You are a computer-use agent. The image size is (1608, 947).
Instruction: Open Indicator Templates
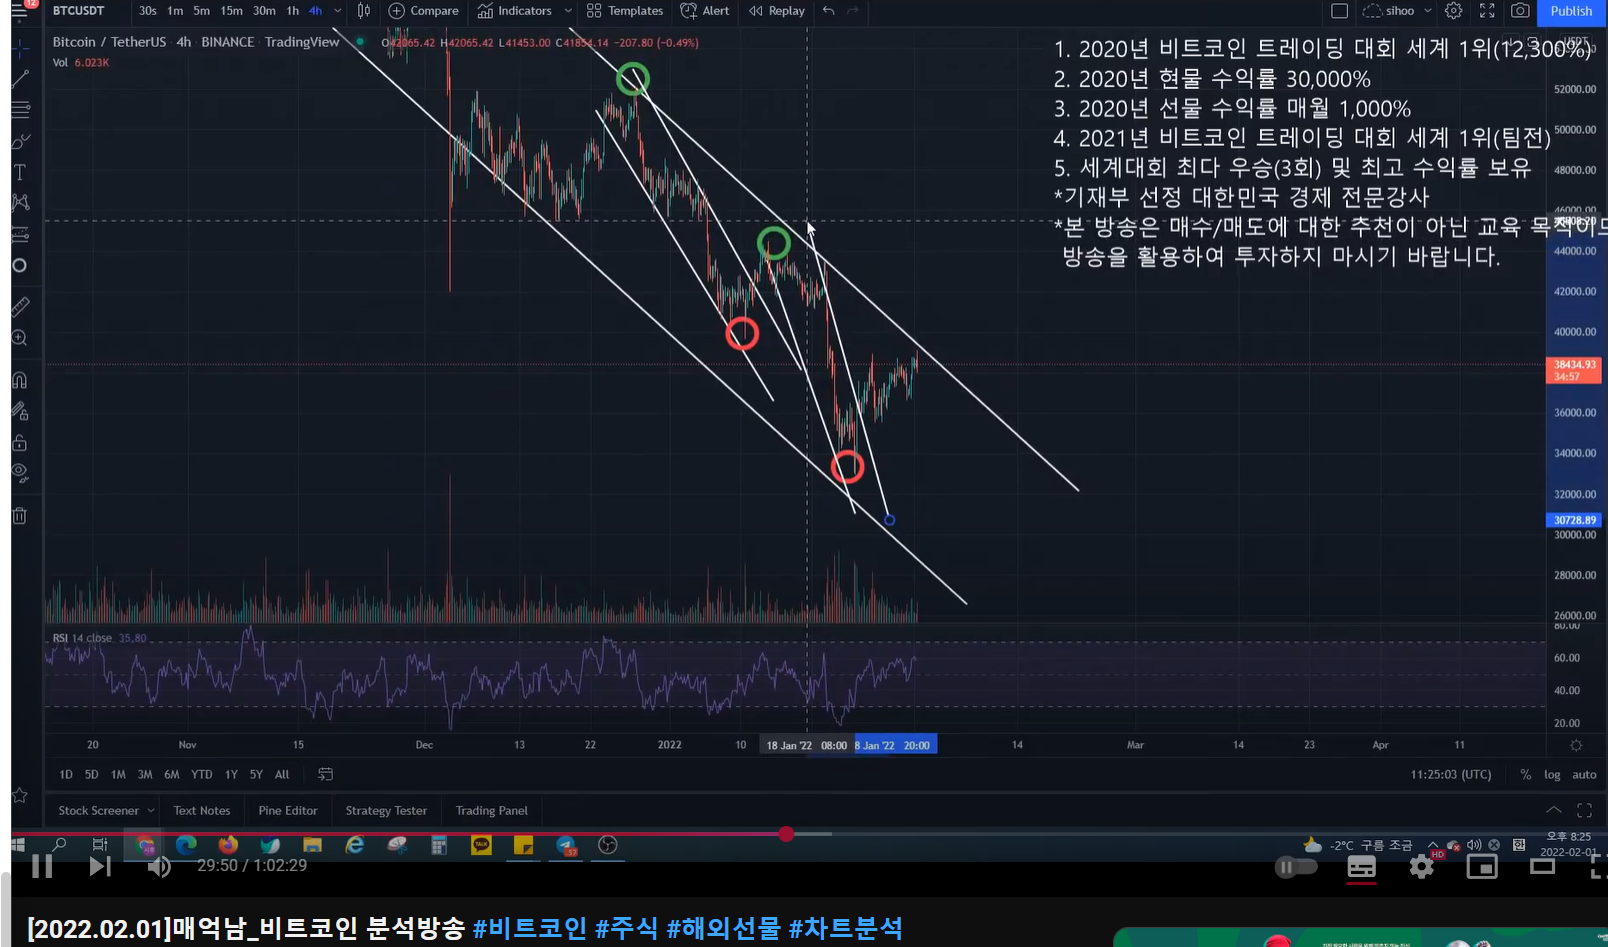click(625, 11)
